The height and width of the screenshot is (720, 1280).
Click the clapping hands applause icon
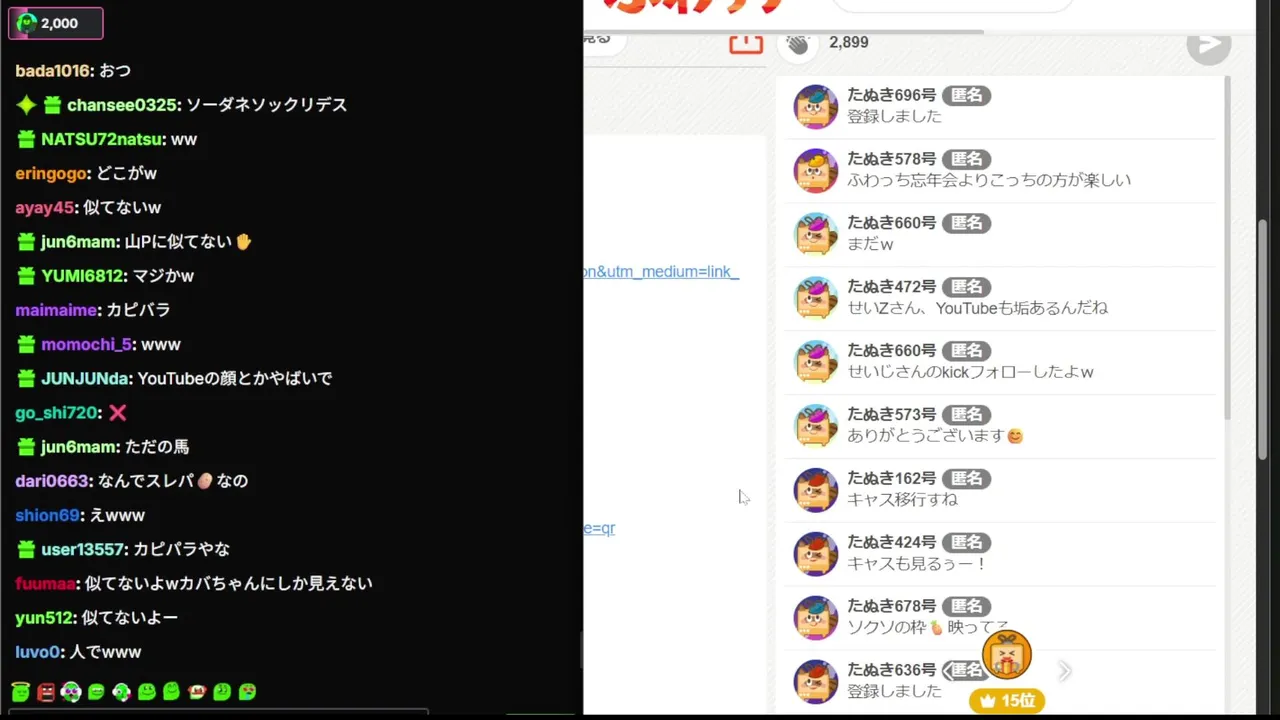797,43
